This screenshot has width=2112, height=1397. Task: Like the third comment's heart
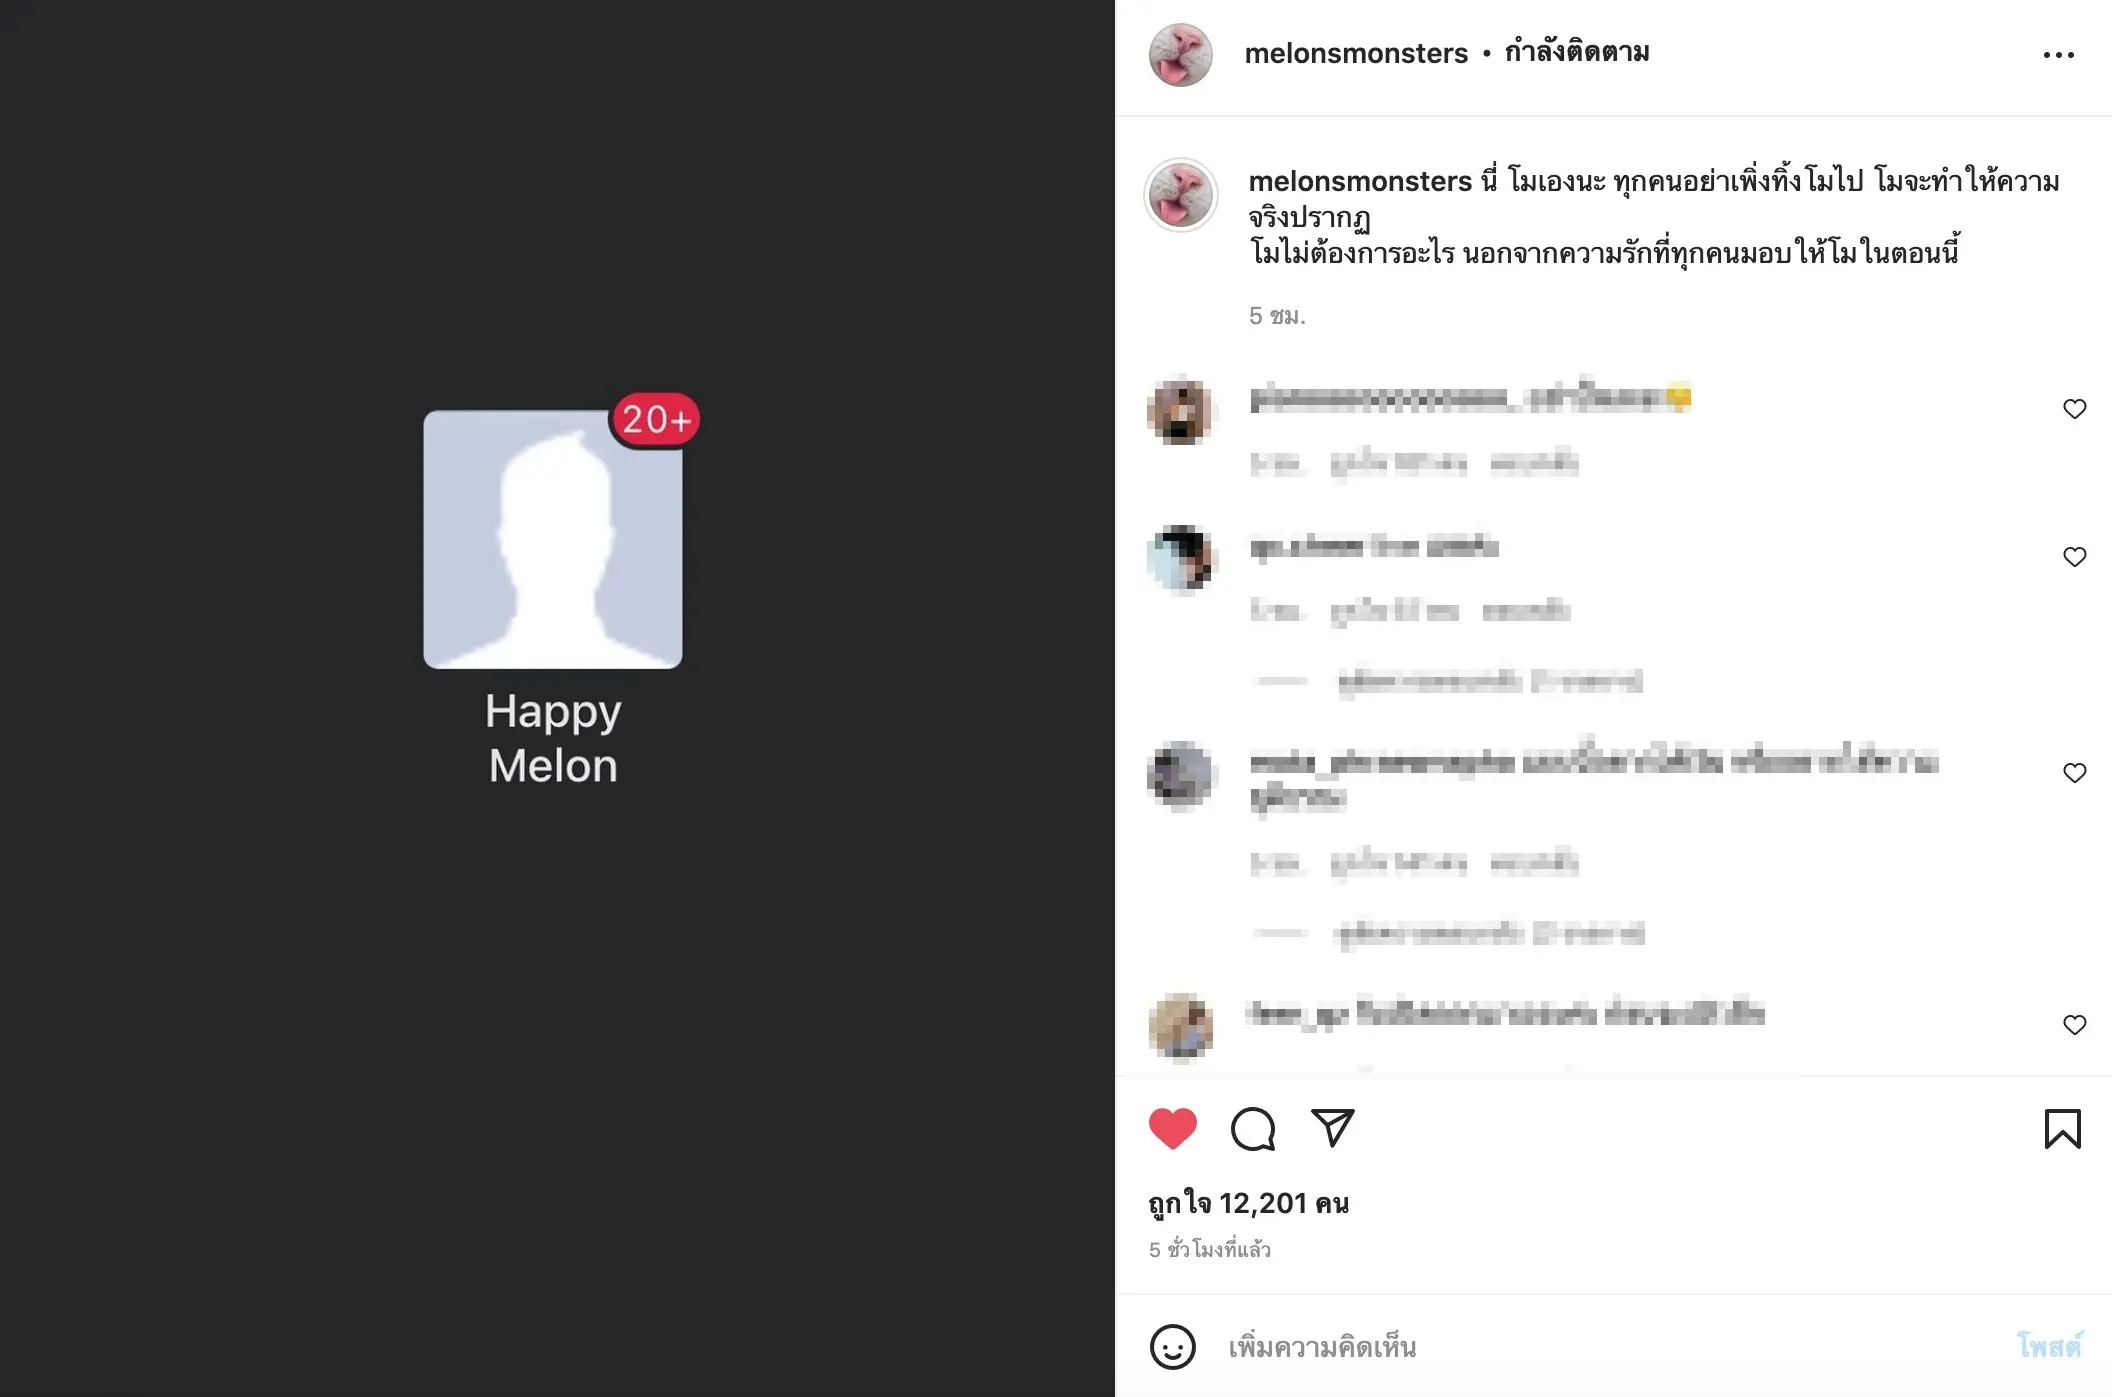point(2075,773)
